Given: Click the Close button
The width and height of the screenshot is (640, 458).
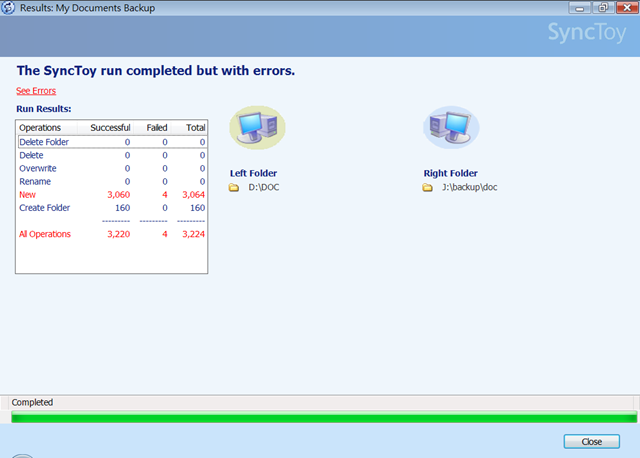Looking at the screenshot, I should tap(591, 441).
